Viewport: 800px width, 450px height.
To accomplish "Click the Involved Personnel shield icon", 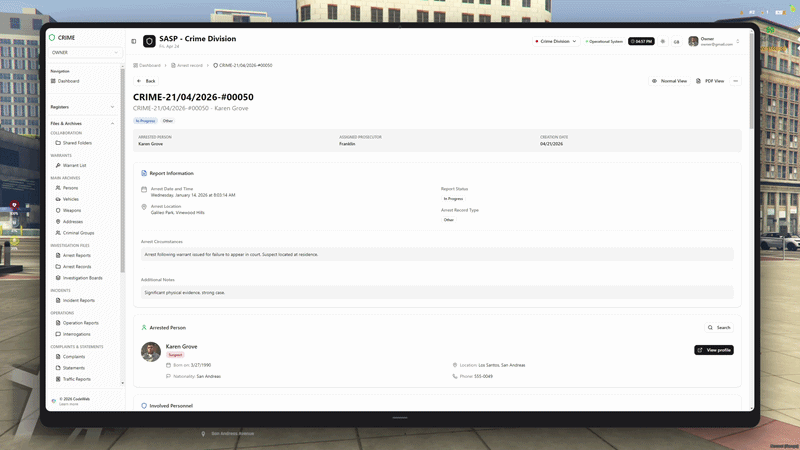I will [x=144, y=406].
